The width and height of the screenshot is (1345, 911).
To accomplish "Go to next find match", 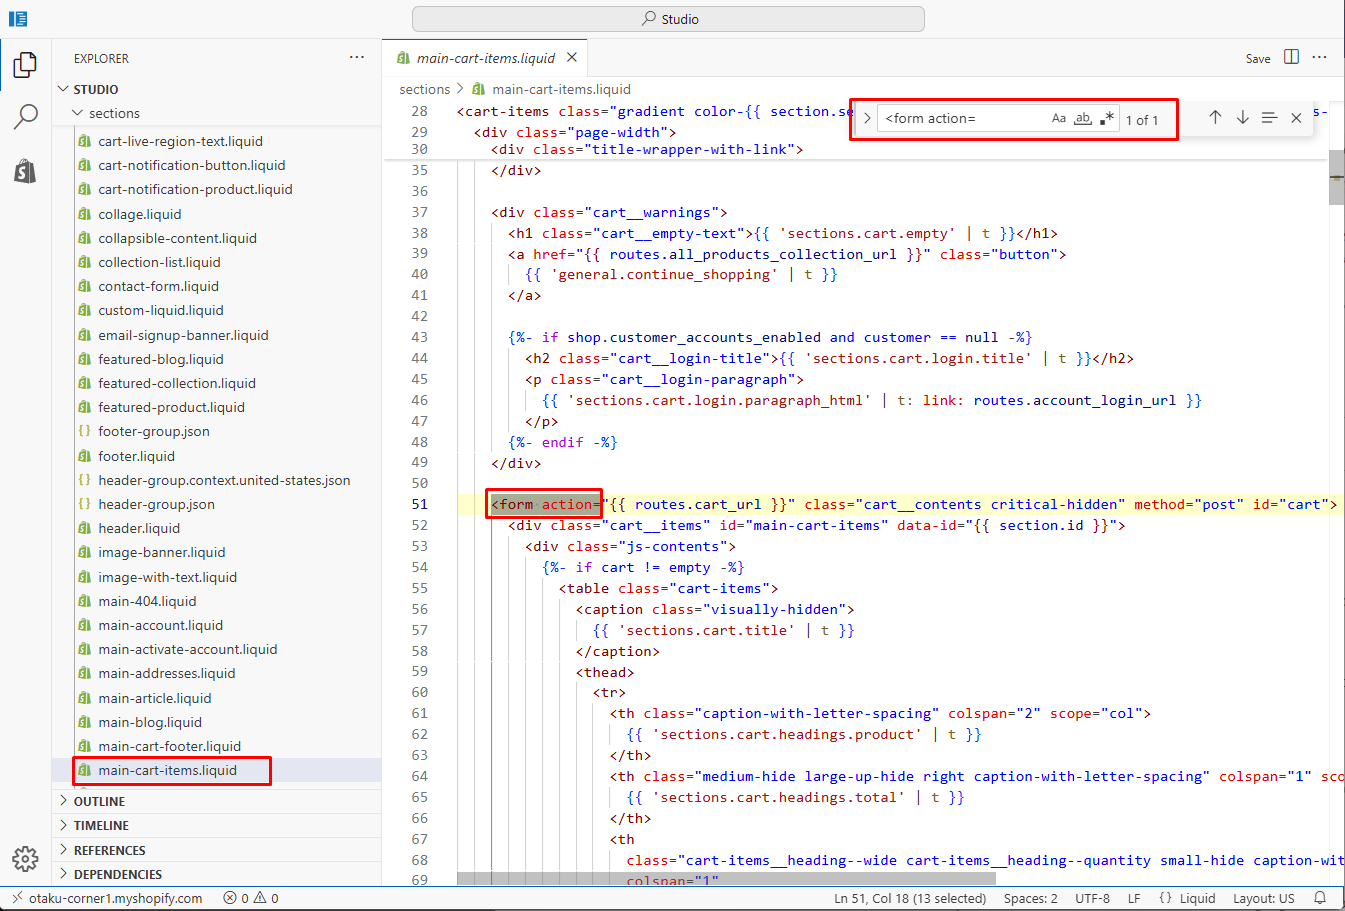I will [x=1242, y=118].
